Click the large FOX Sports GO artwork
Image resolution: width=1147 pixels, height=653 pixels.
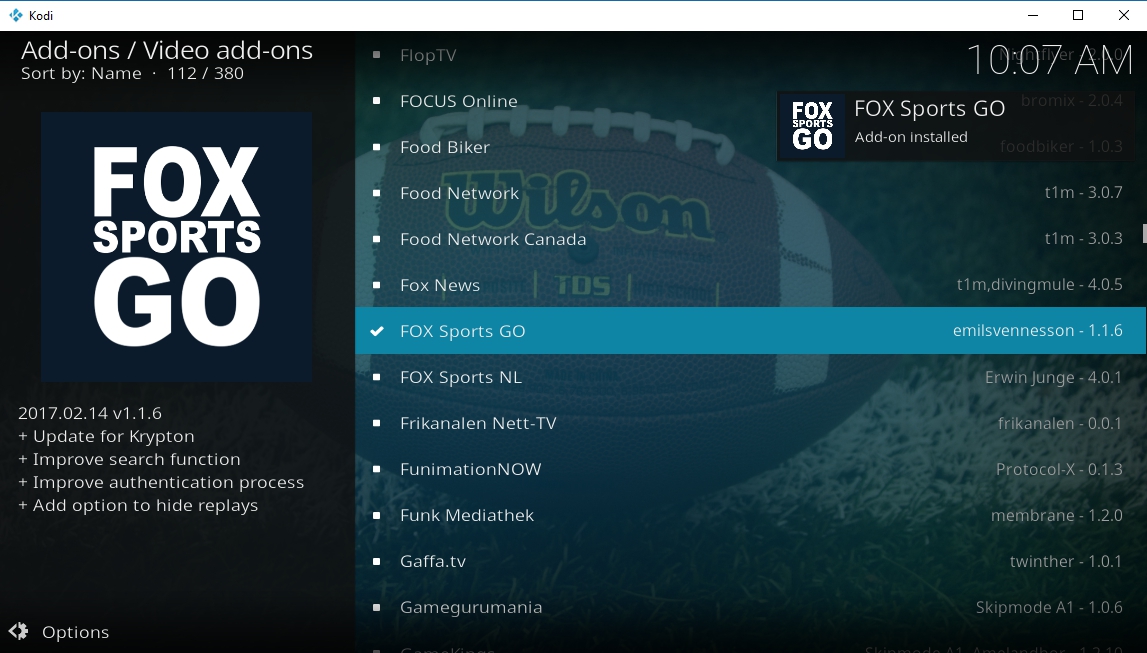click(176, 247)
